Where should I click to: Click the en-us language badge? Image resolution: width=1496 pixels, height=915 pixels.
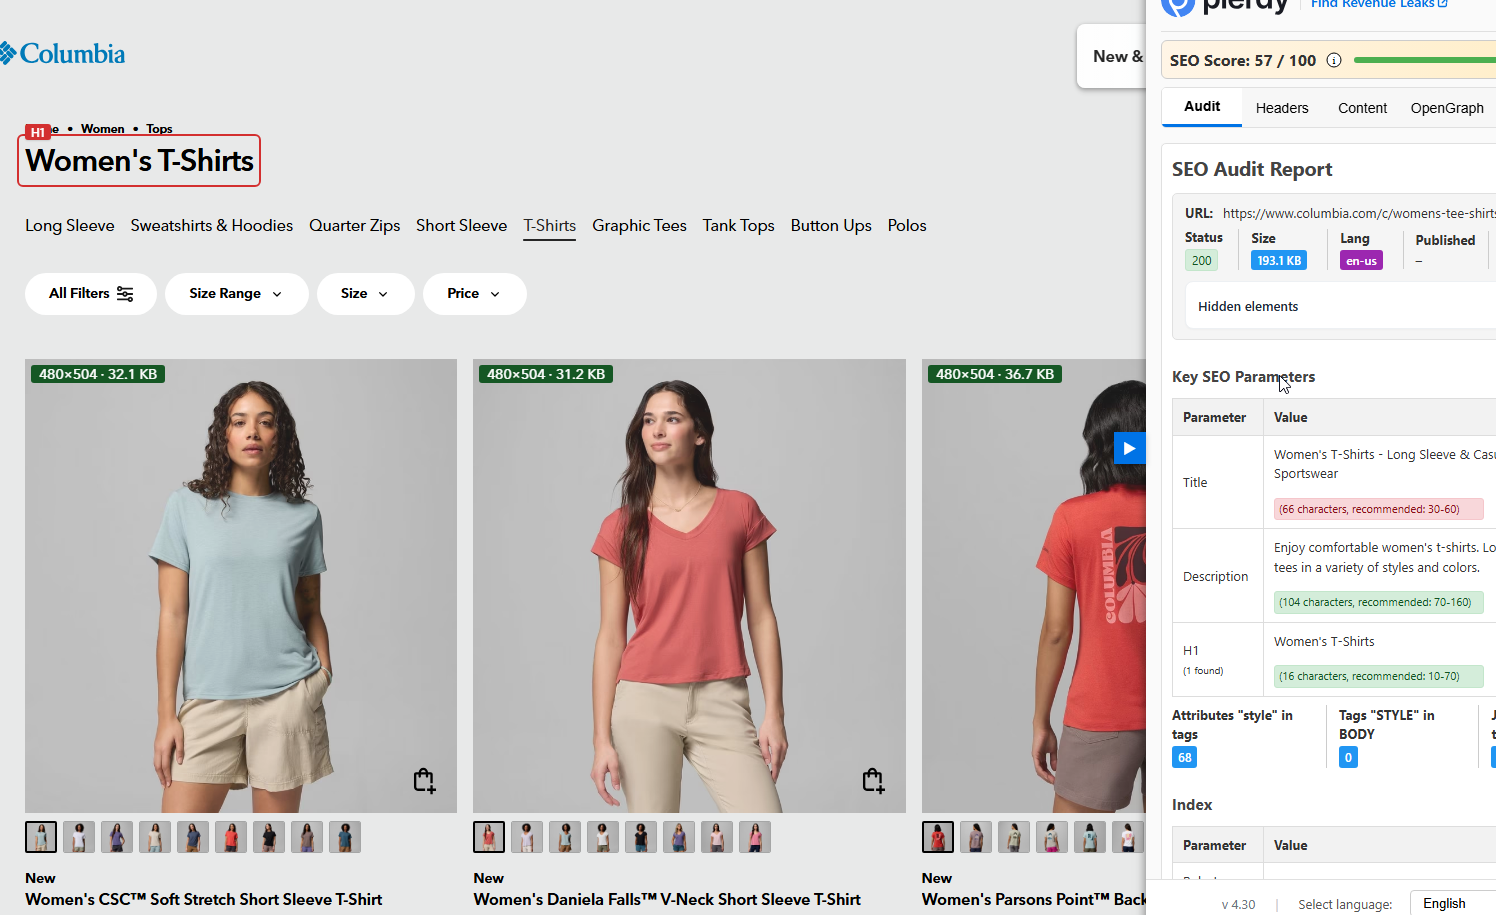(x=1361, y=261)
